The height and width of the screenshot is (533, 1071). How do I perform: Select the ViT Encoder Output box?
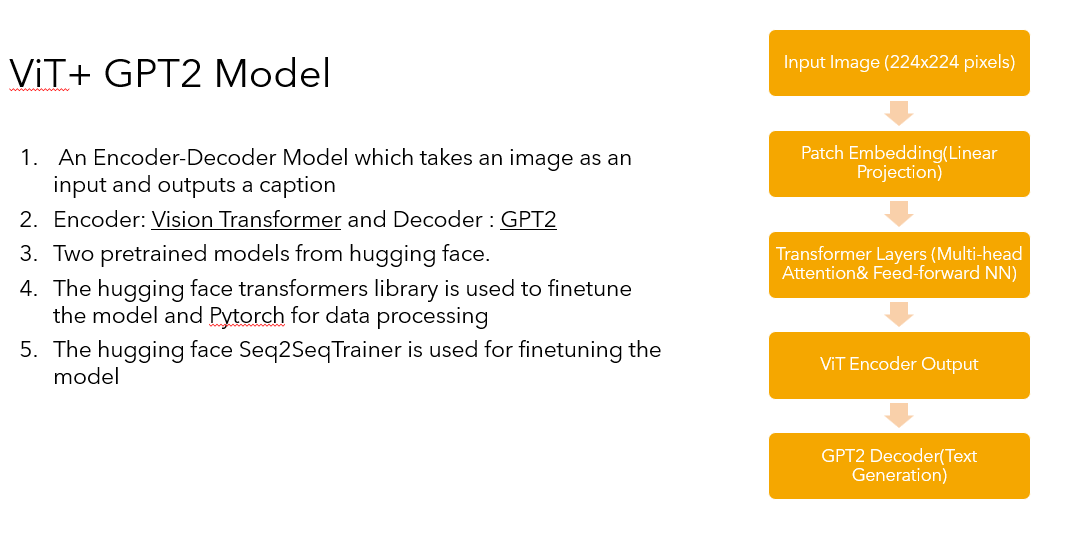click(899, 364)
